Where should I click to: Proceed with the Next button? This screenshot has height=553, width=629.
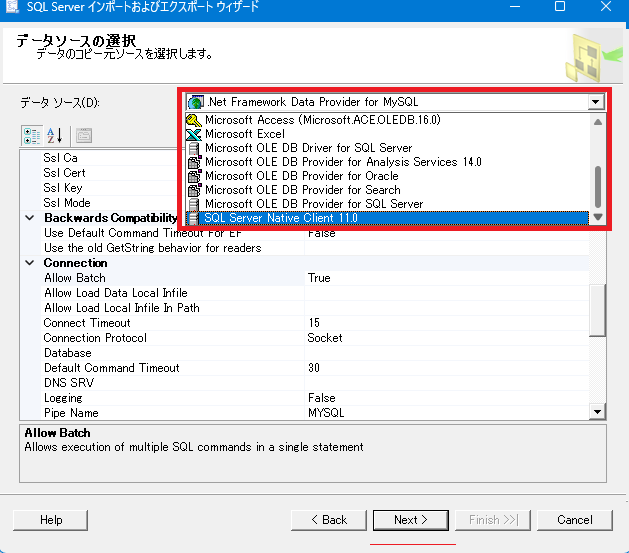pos(411,520)
